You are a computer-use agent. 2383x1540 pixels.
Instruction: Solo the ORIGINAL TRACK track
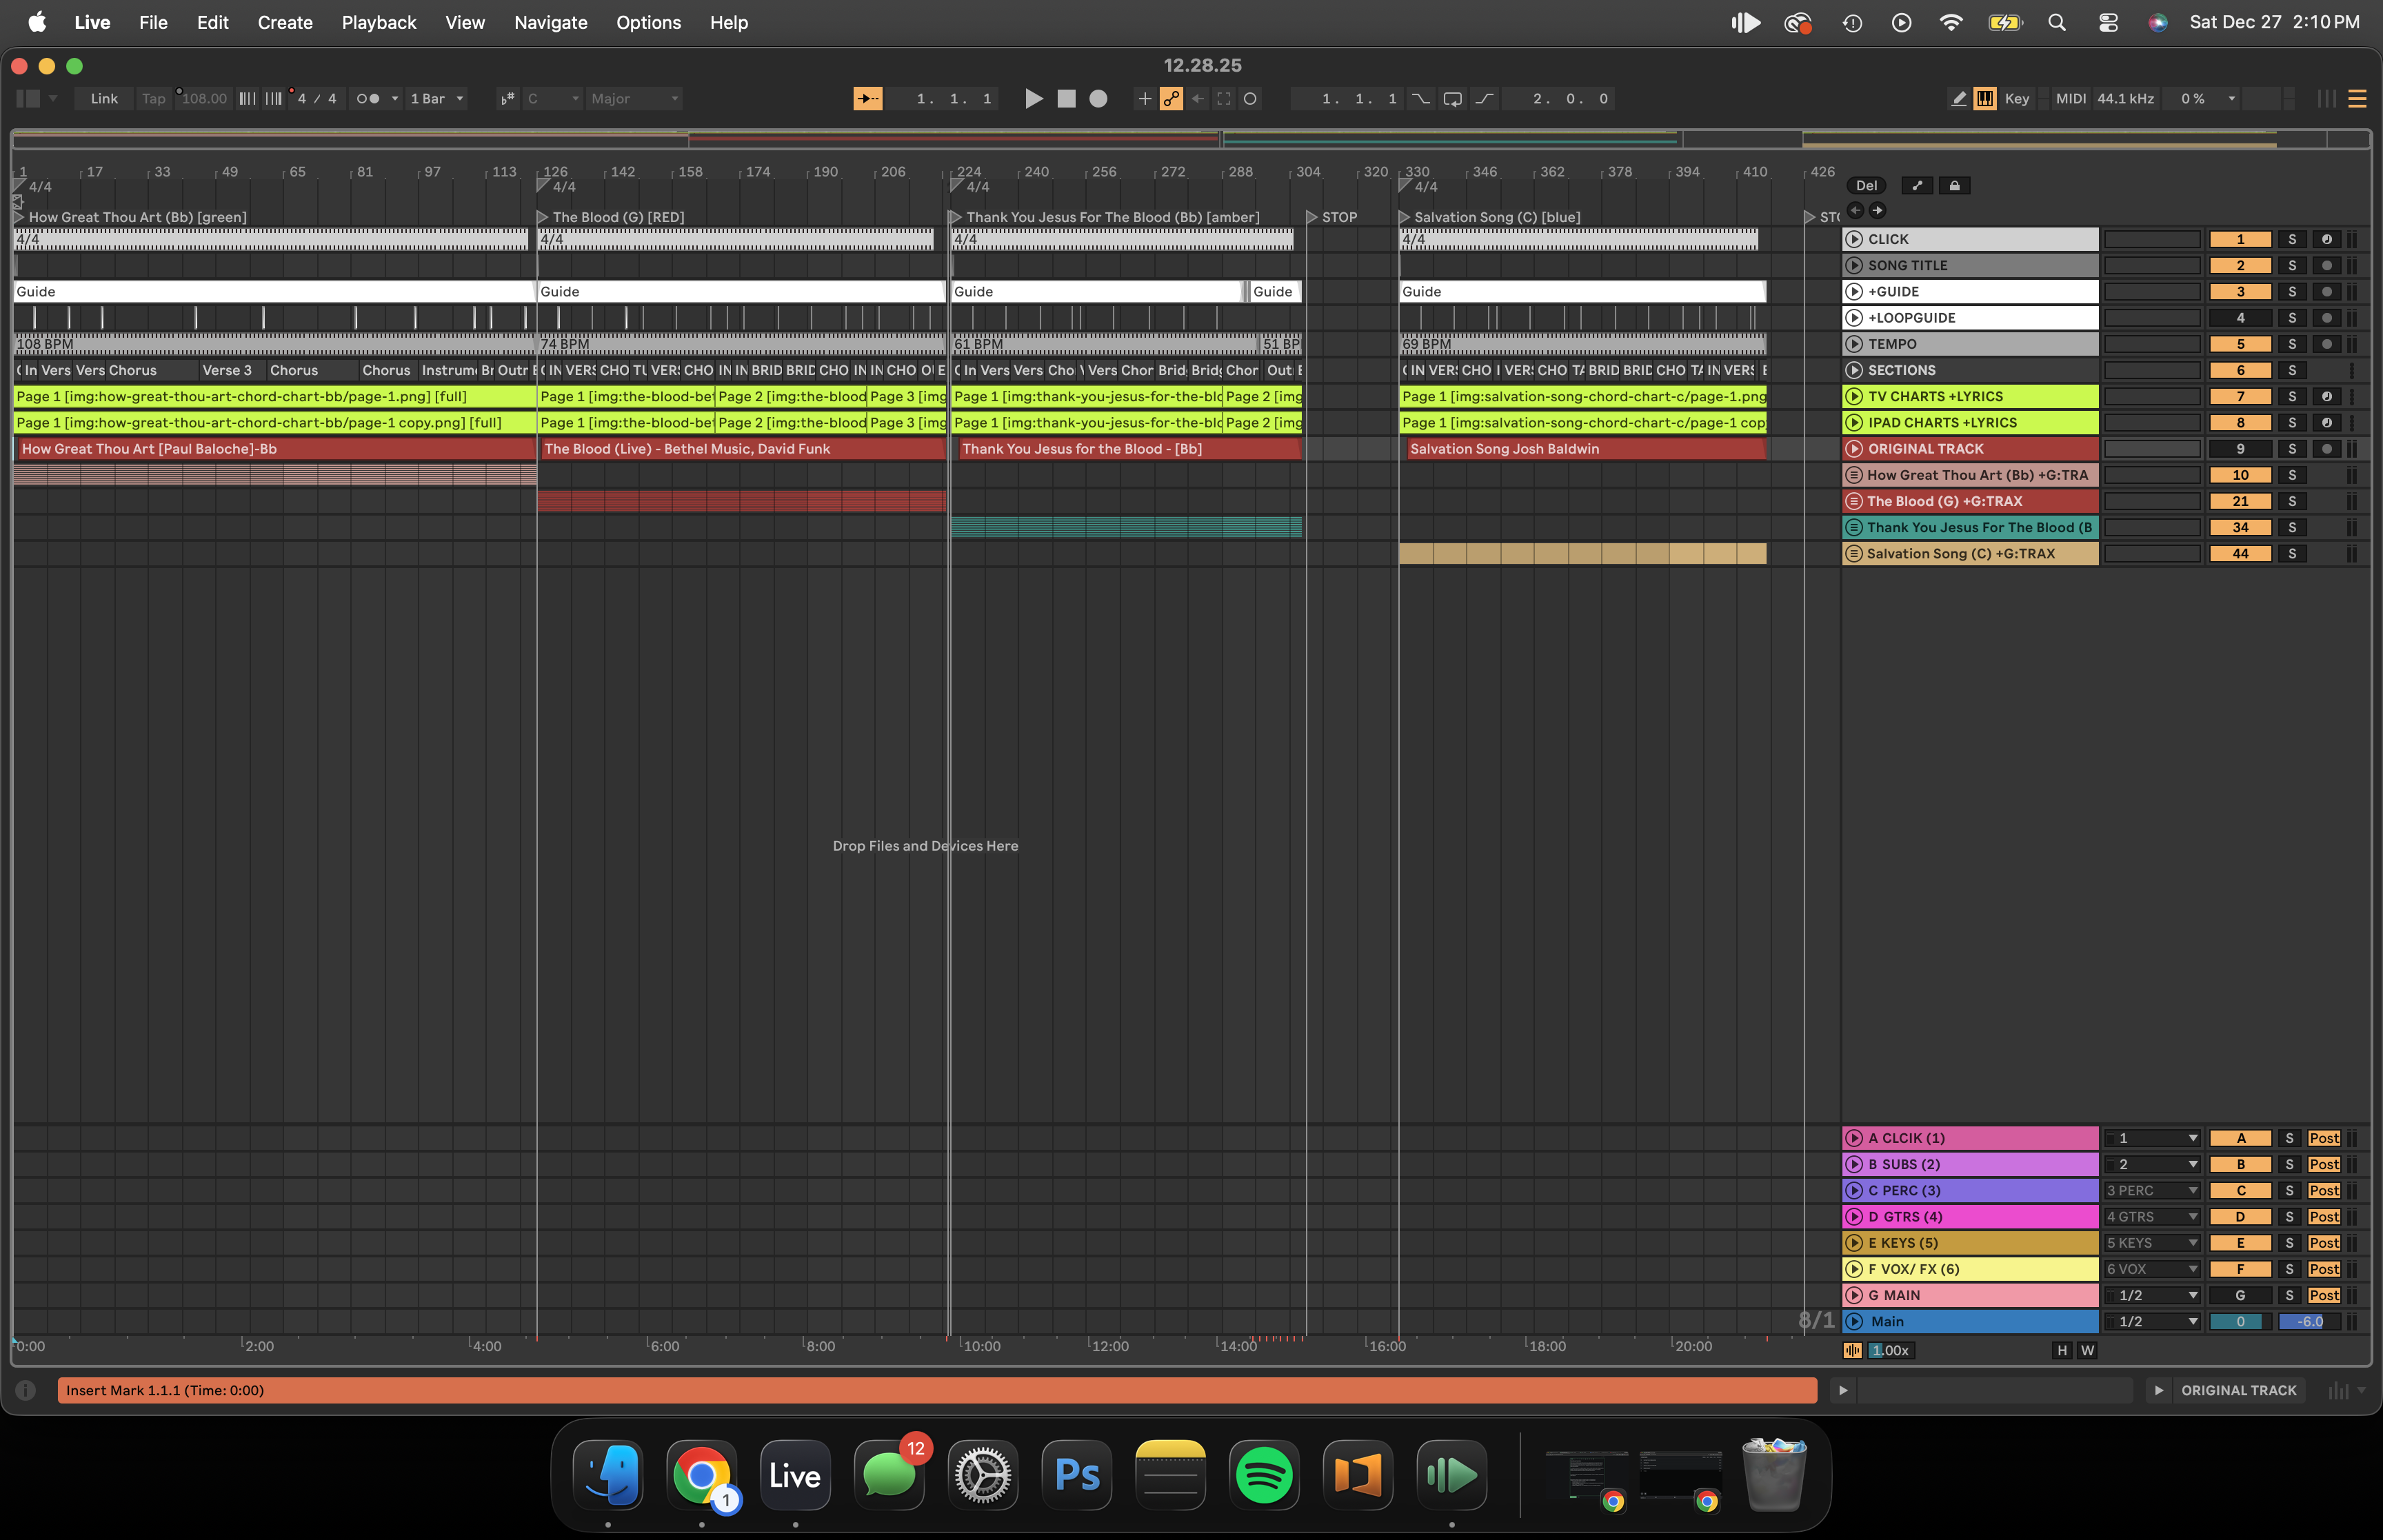[x=2291, y=449]
